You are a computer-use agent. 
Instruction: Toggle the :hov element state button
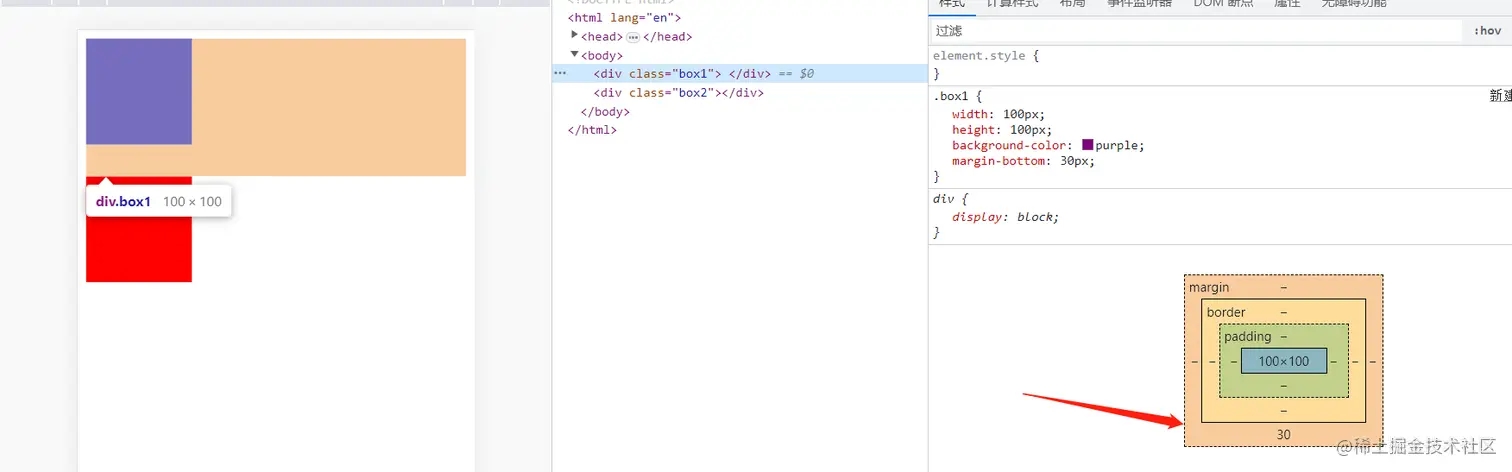click(x=1487, y=31)
